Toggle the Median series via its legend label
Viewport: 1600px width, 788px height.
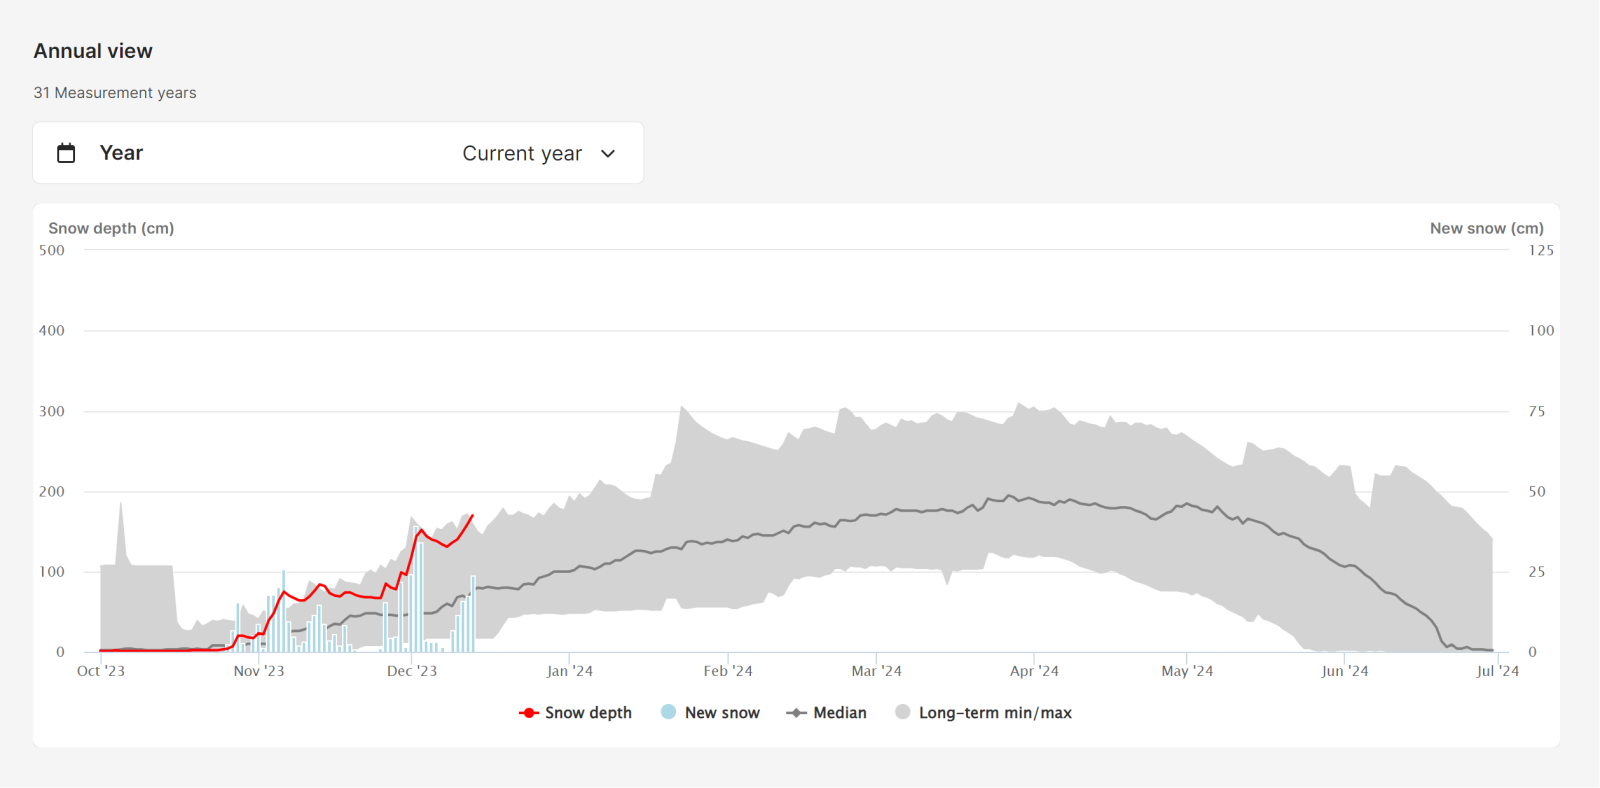840,713
